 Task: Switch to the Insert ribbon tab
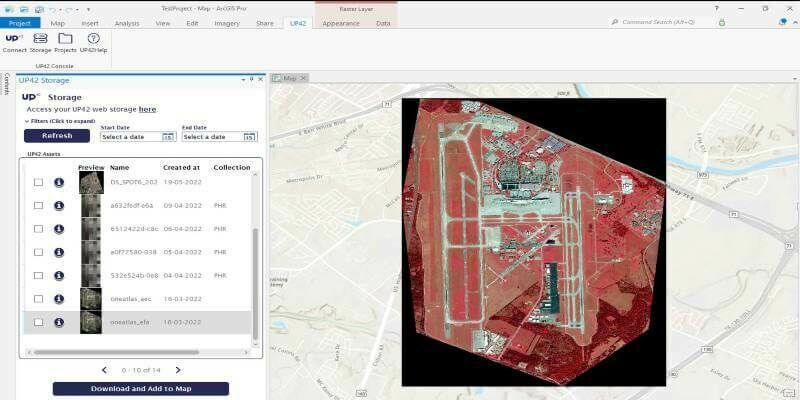click(90, 23)
